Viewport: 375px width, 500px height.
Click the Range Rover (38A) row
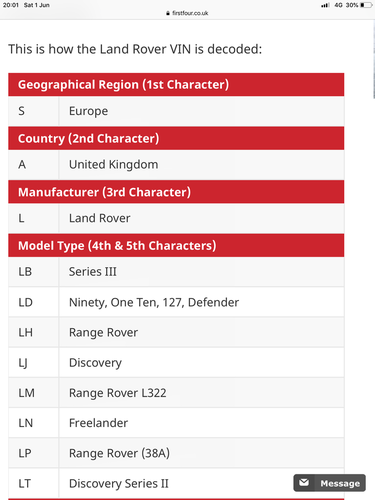pyautogui.click(x=176, y=453)
